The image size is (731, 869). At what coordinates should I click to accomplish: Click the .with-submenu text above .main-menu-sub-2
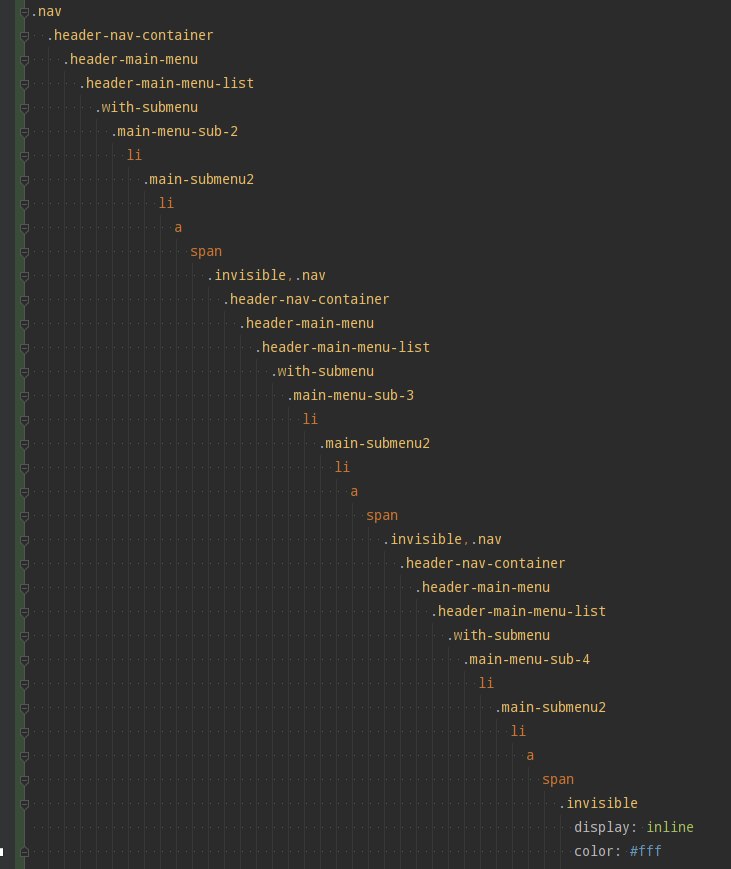point(146,107)
